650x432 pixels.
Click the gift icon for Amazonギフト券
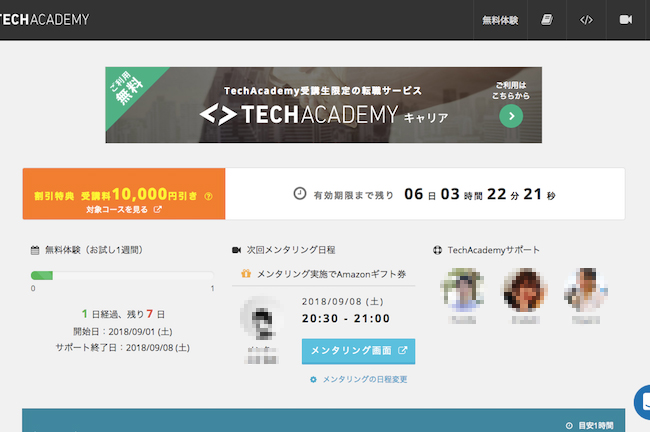pos(246,273)
